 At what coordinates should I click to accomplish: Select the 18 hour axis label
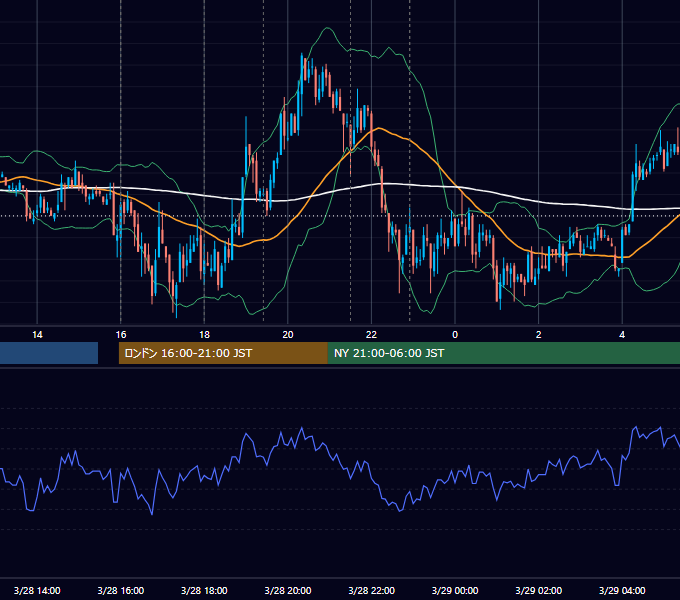[204, 334]
